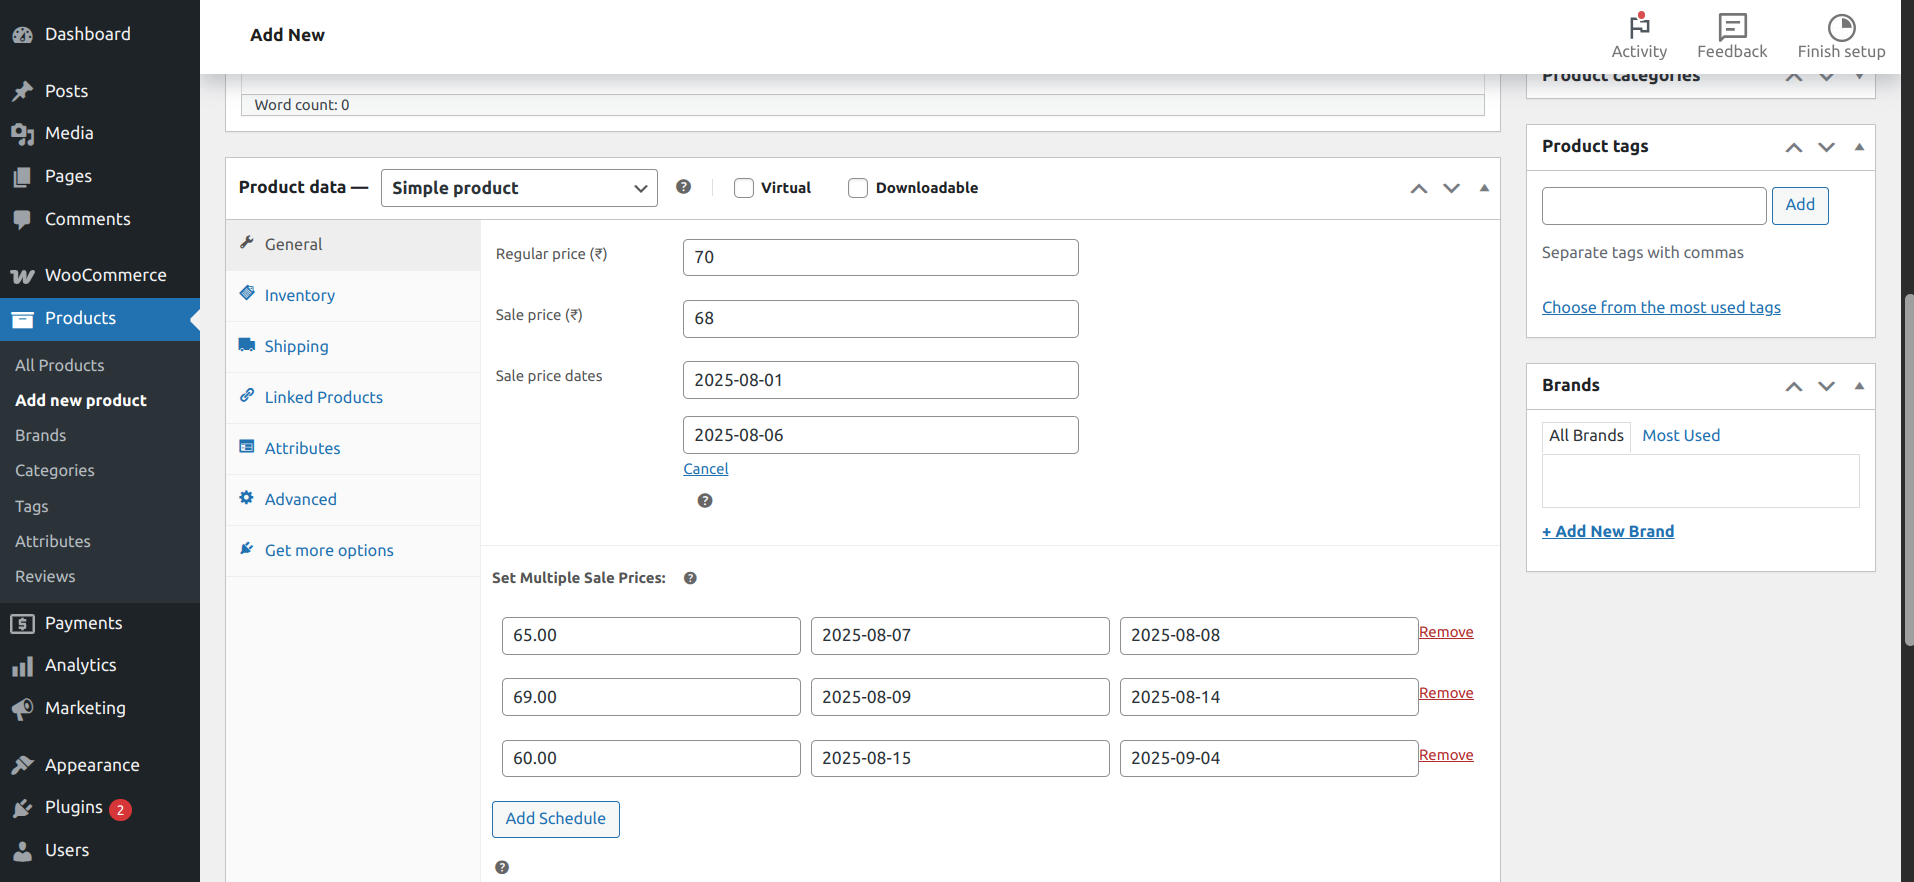Click the page vertical scrollbar
The height and width of the screenshot is (882, 1914).
(1908, 470)
